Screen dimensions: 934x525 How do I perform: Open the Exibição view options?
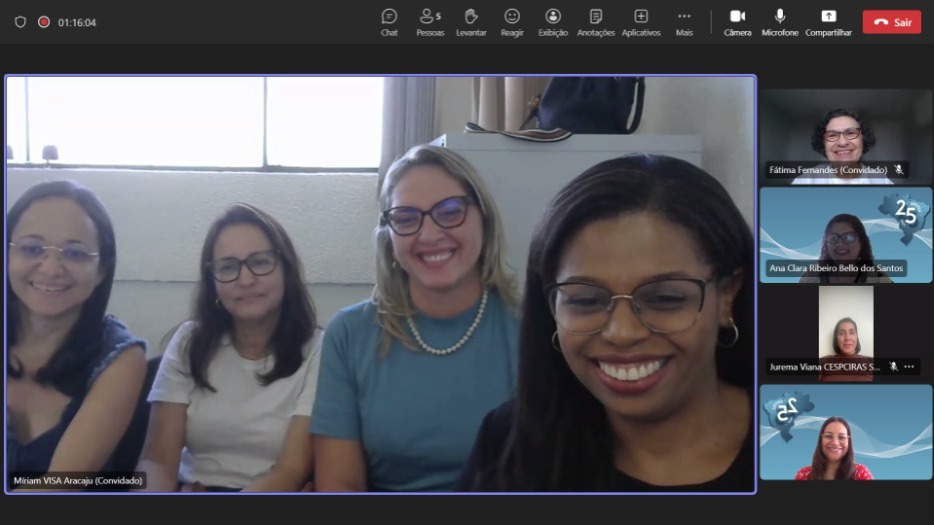click(553, 23)
